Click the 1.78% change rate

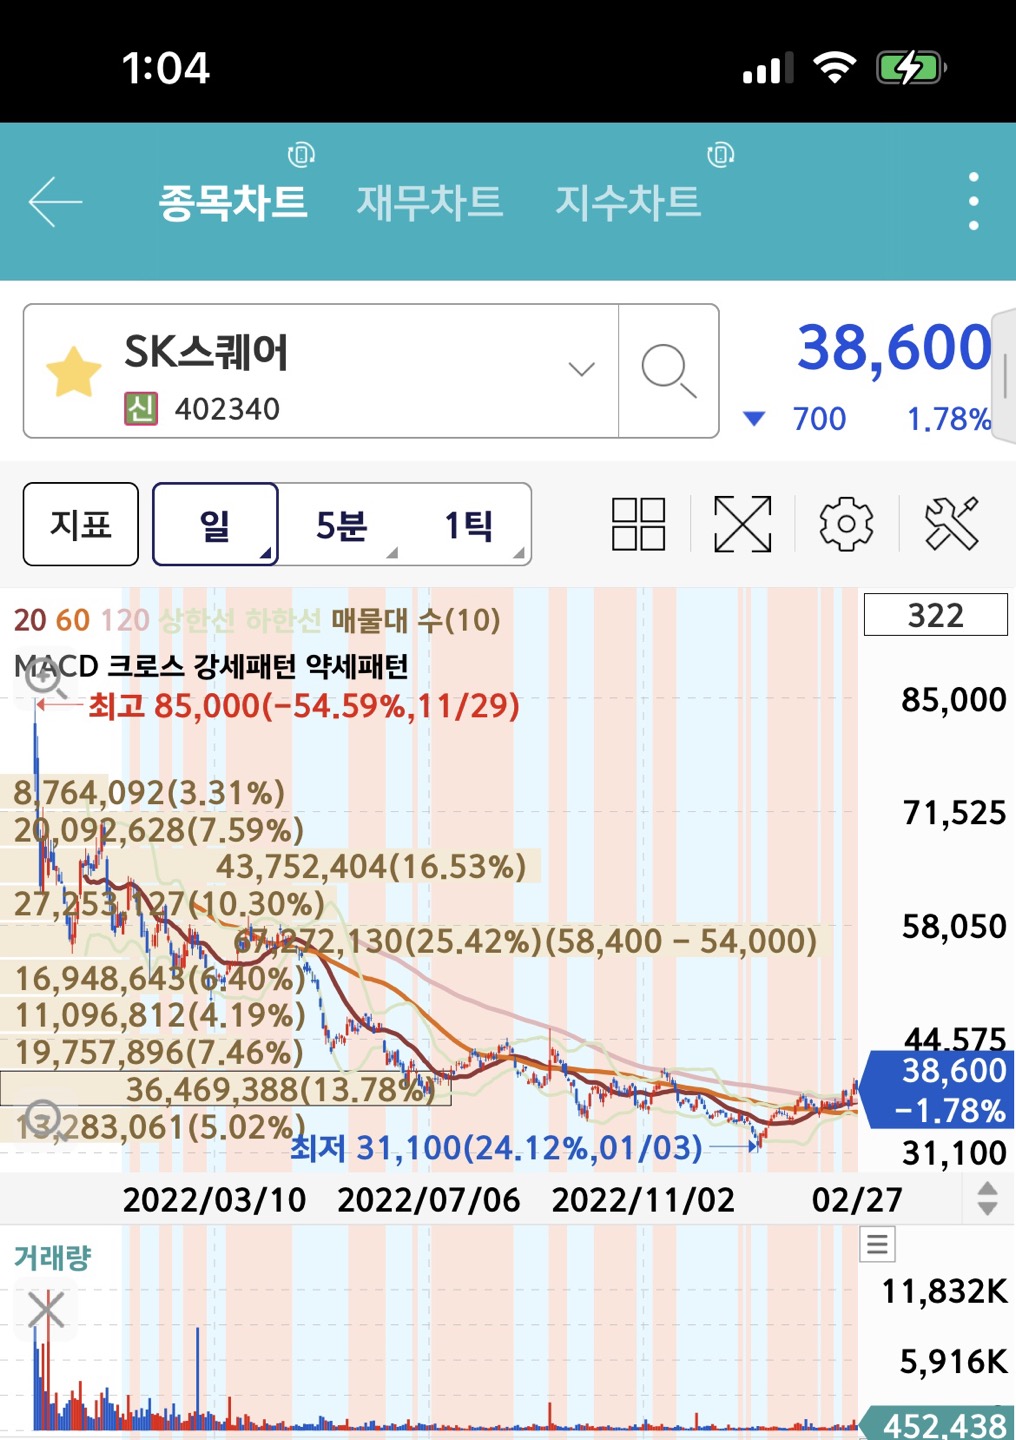pos(949,419)
